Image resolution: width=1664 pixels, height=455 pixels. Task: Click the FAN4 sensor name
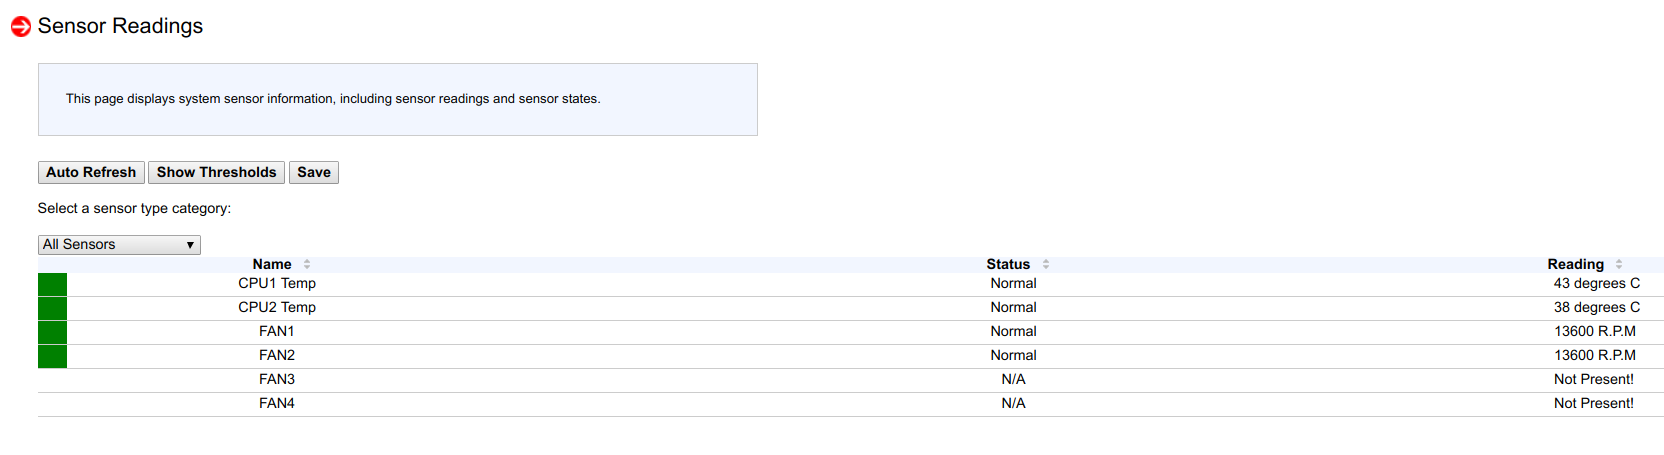(x=277, y=404)
